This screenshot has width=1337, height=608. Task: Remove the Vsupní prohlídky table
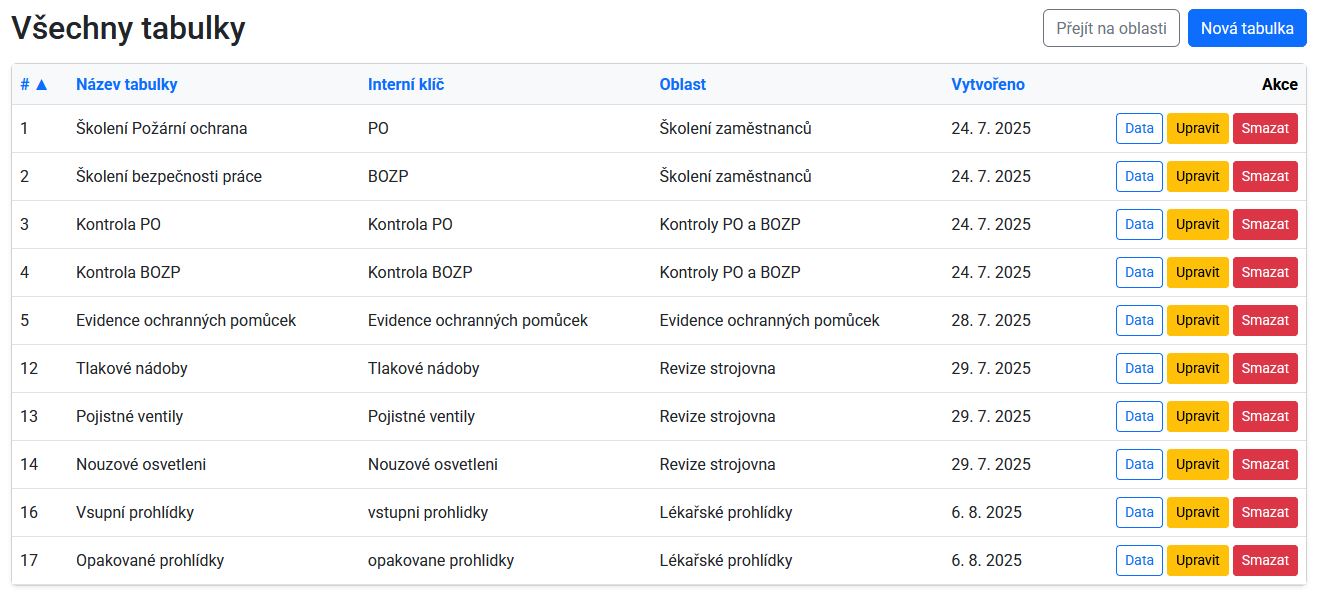coord(1264,512)
